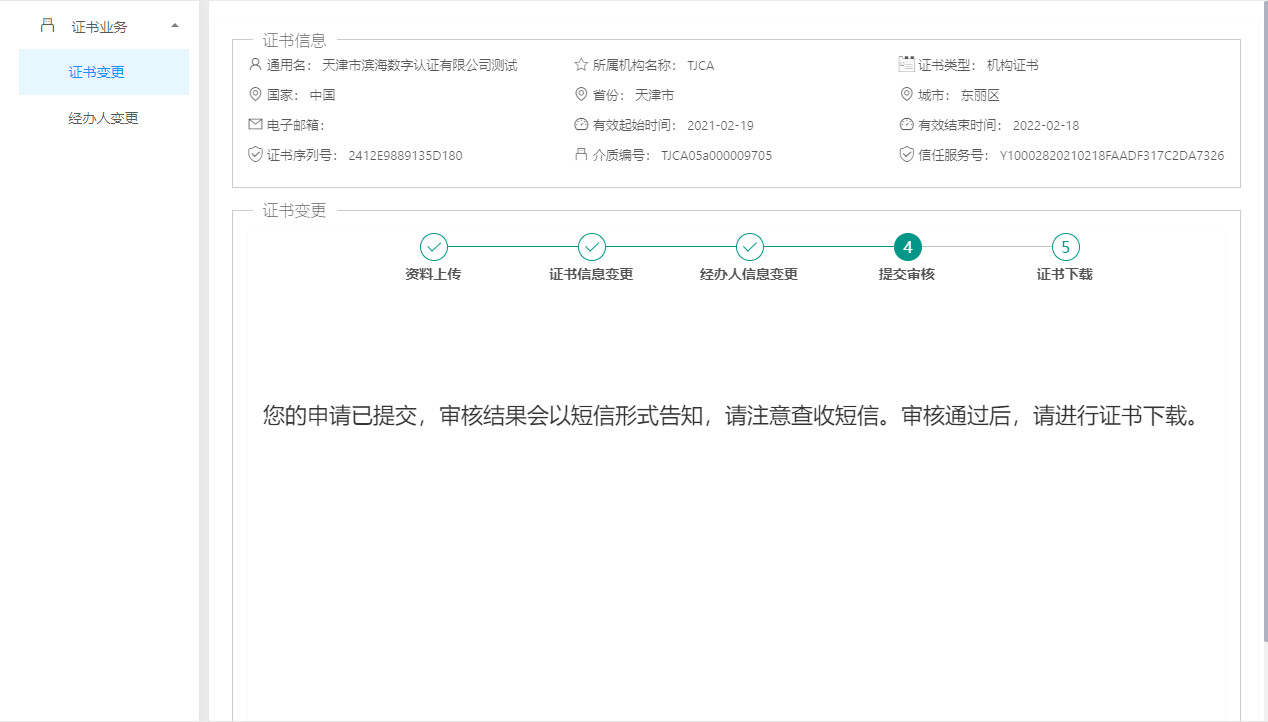Click the envelope icon beside 电子邮箱

click(255, 125)
